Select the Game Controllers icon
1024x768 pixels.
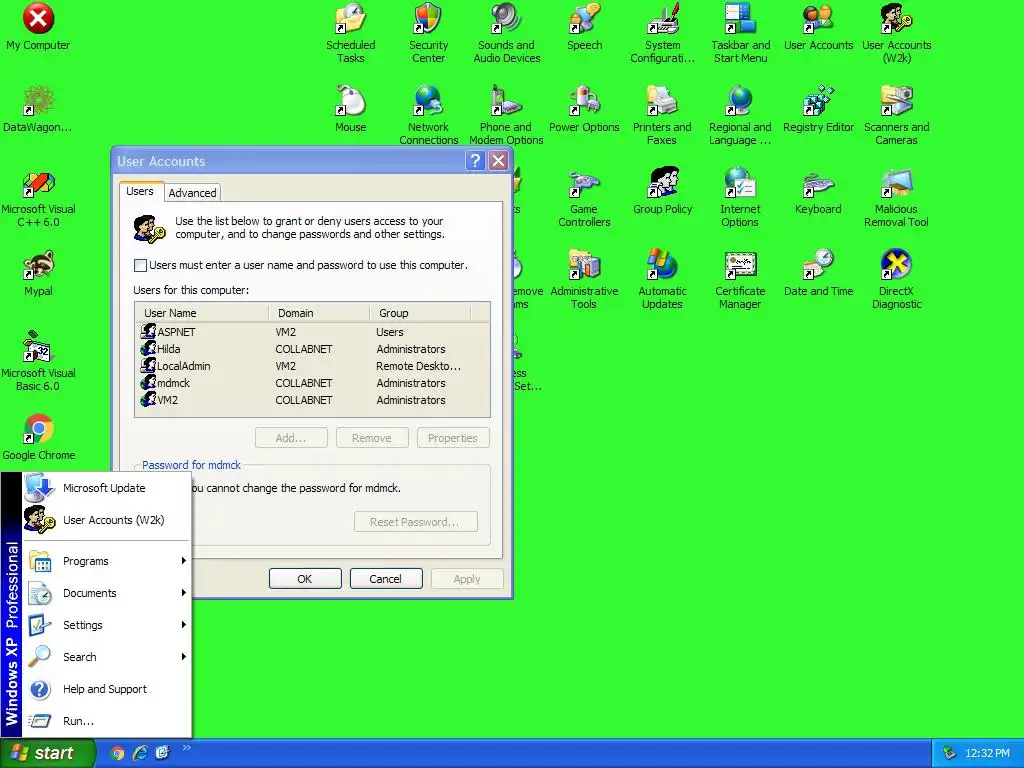point(584,197)
